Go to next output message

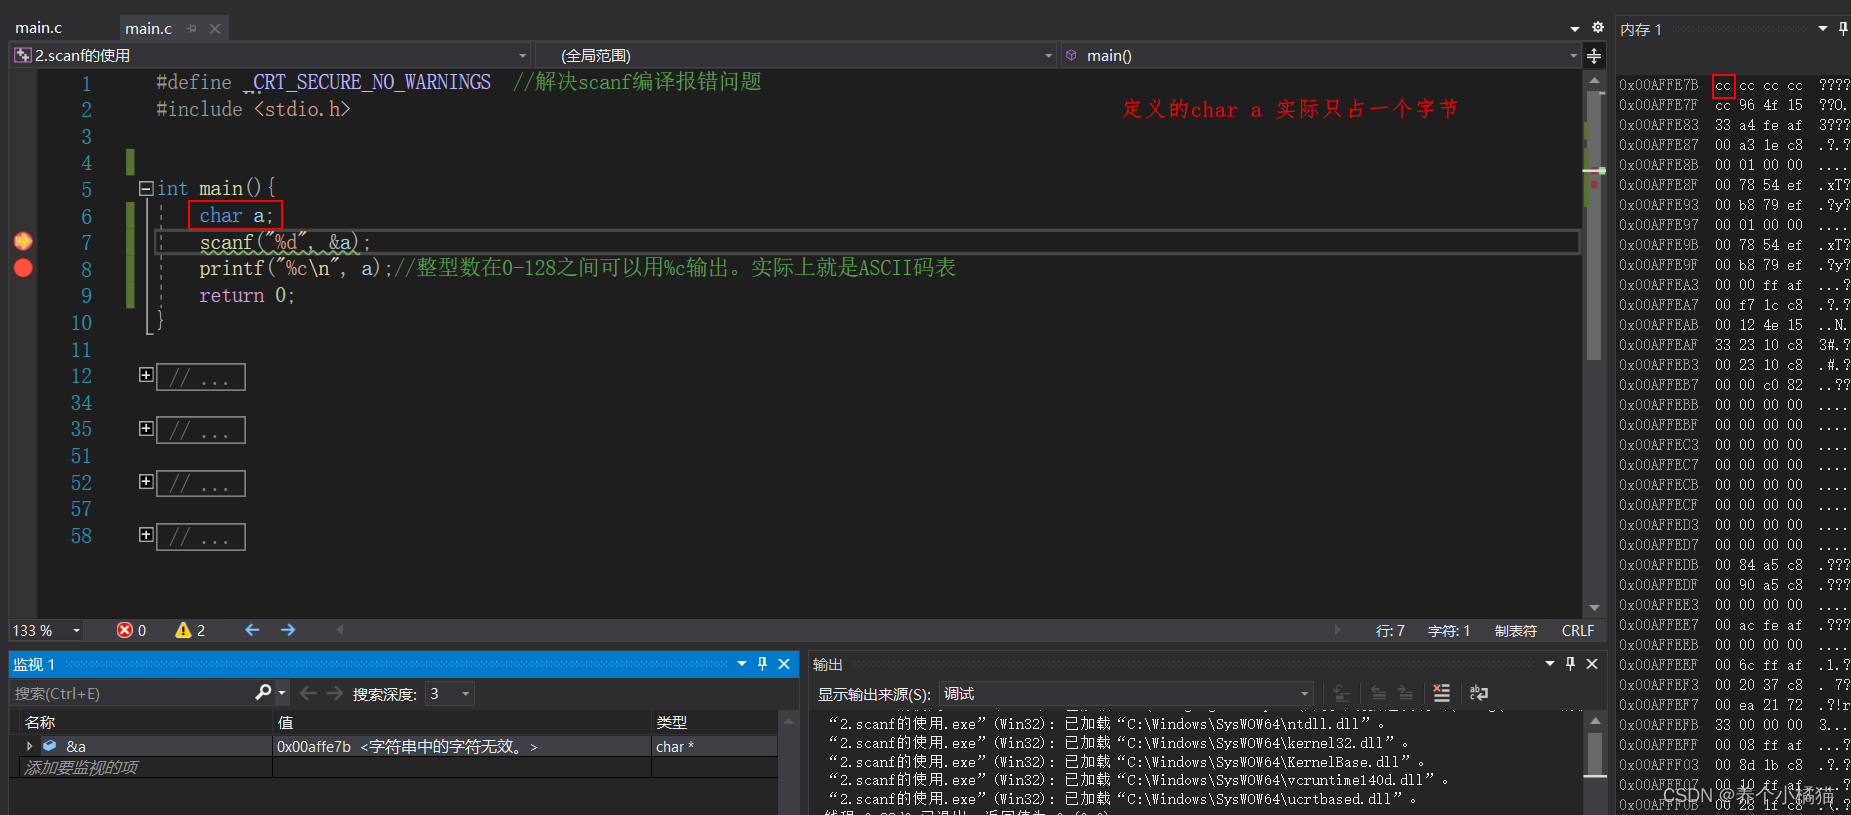[1405, 693]
